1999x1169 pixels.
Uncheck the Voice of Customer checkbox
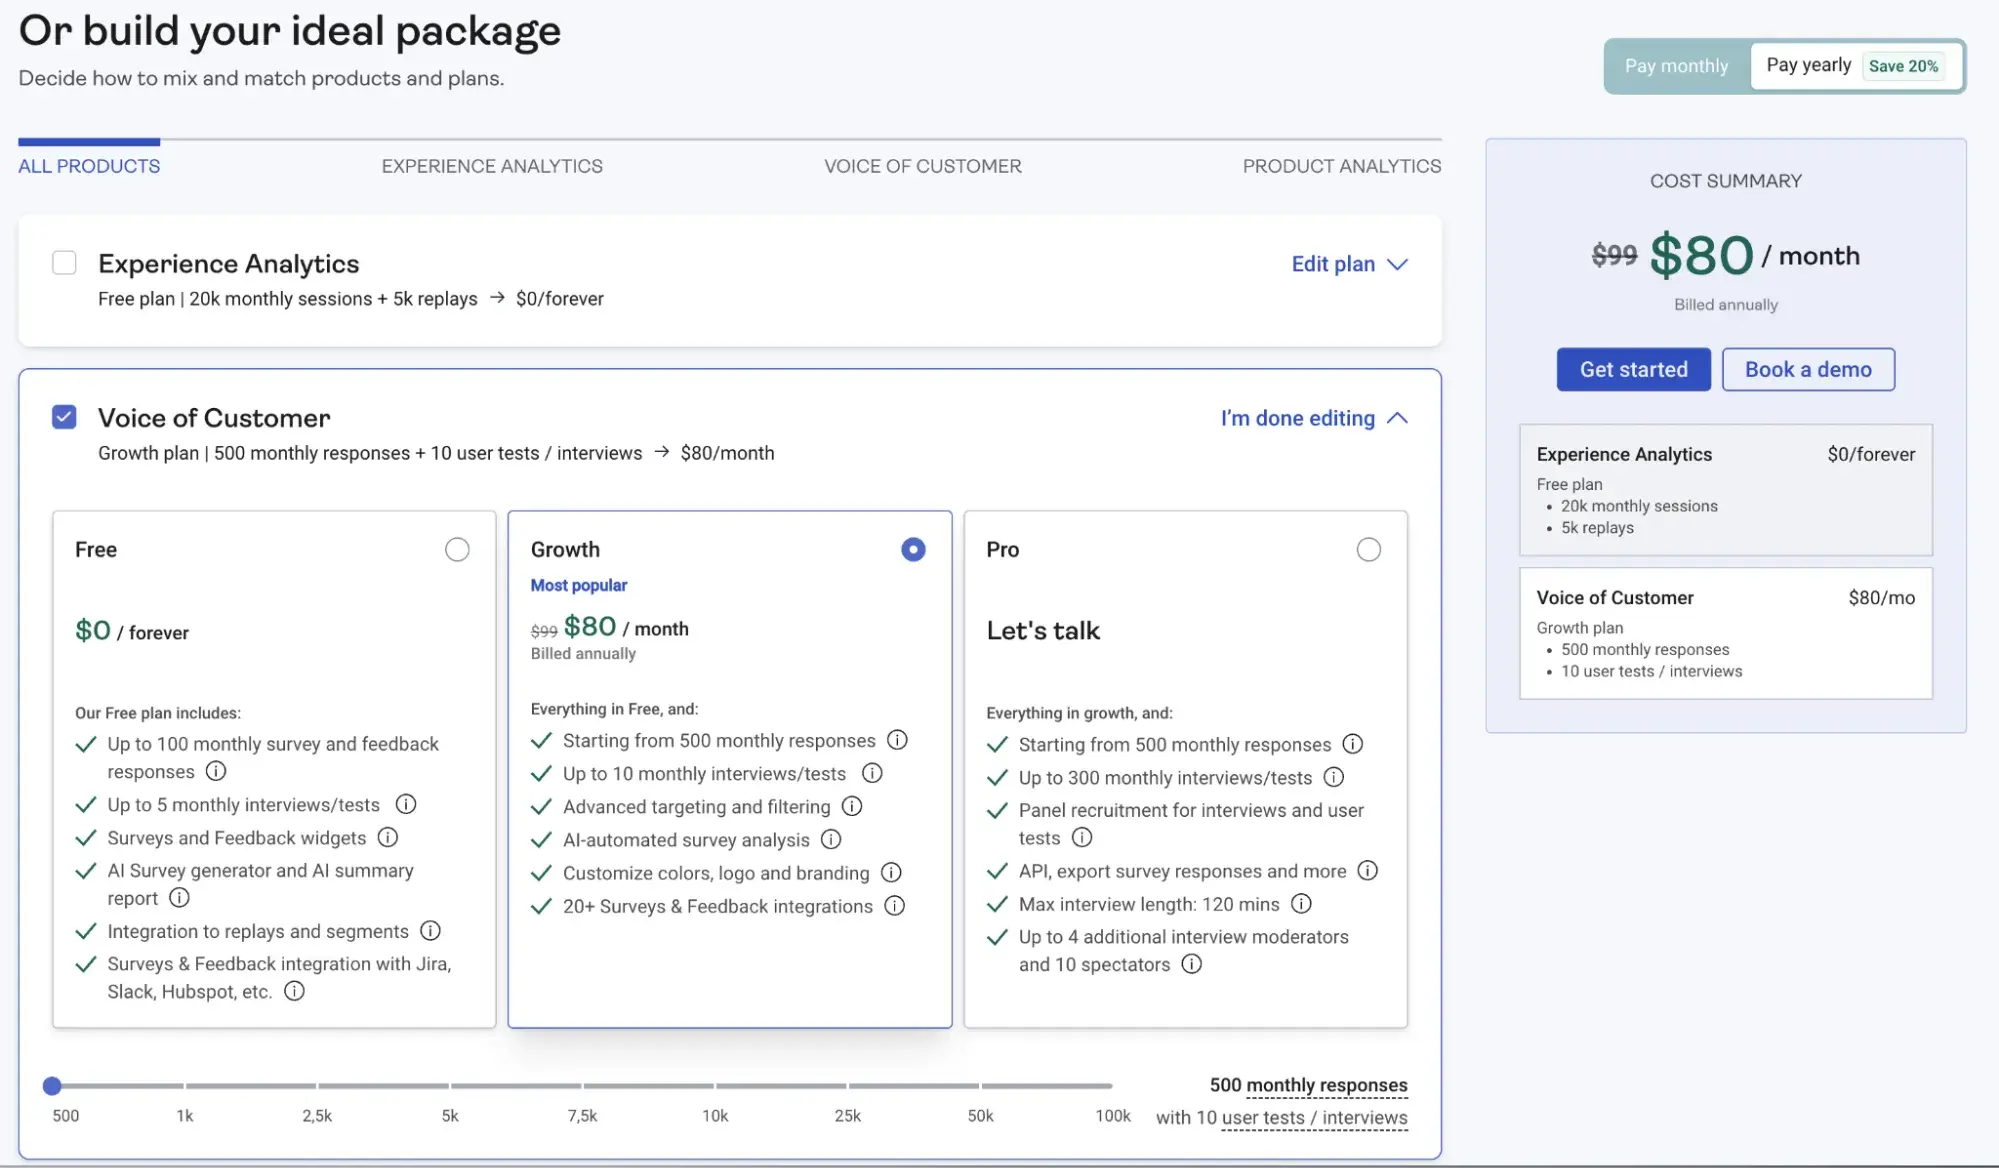click(x=64, y=417)
